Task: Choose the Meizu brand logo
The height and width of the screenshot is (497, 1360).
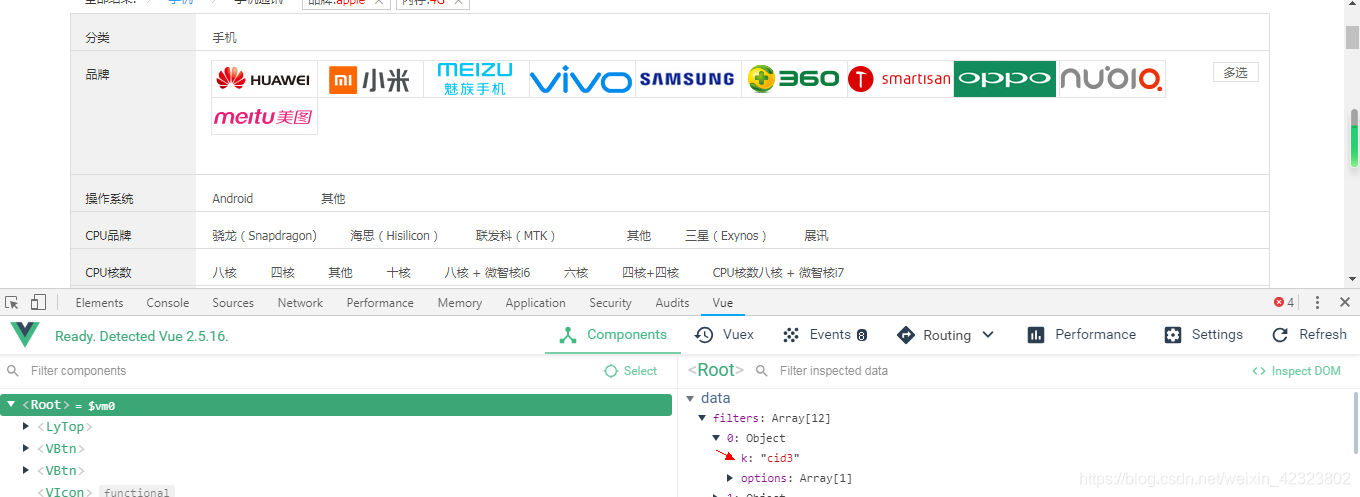Action: pos(476,79)
